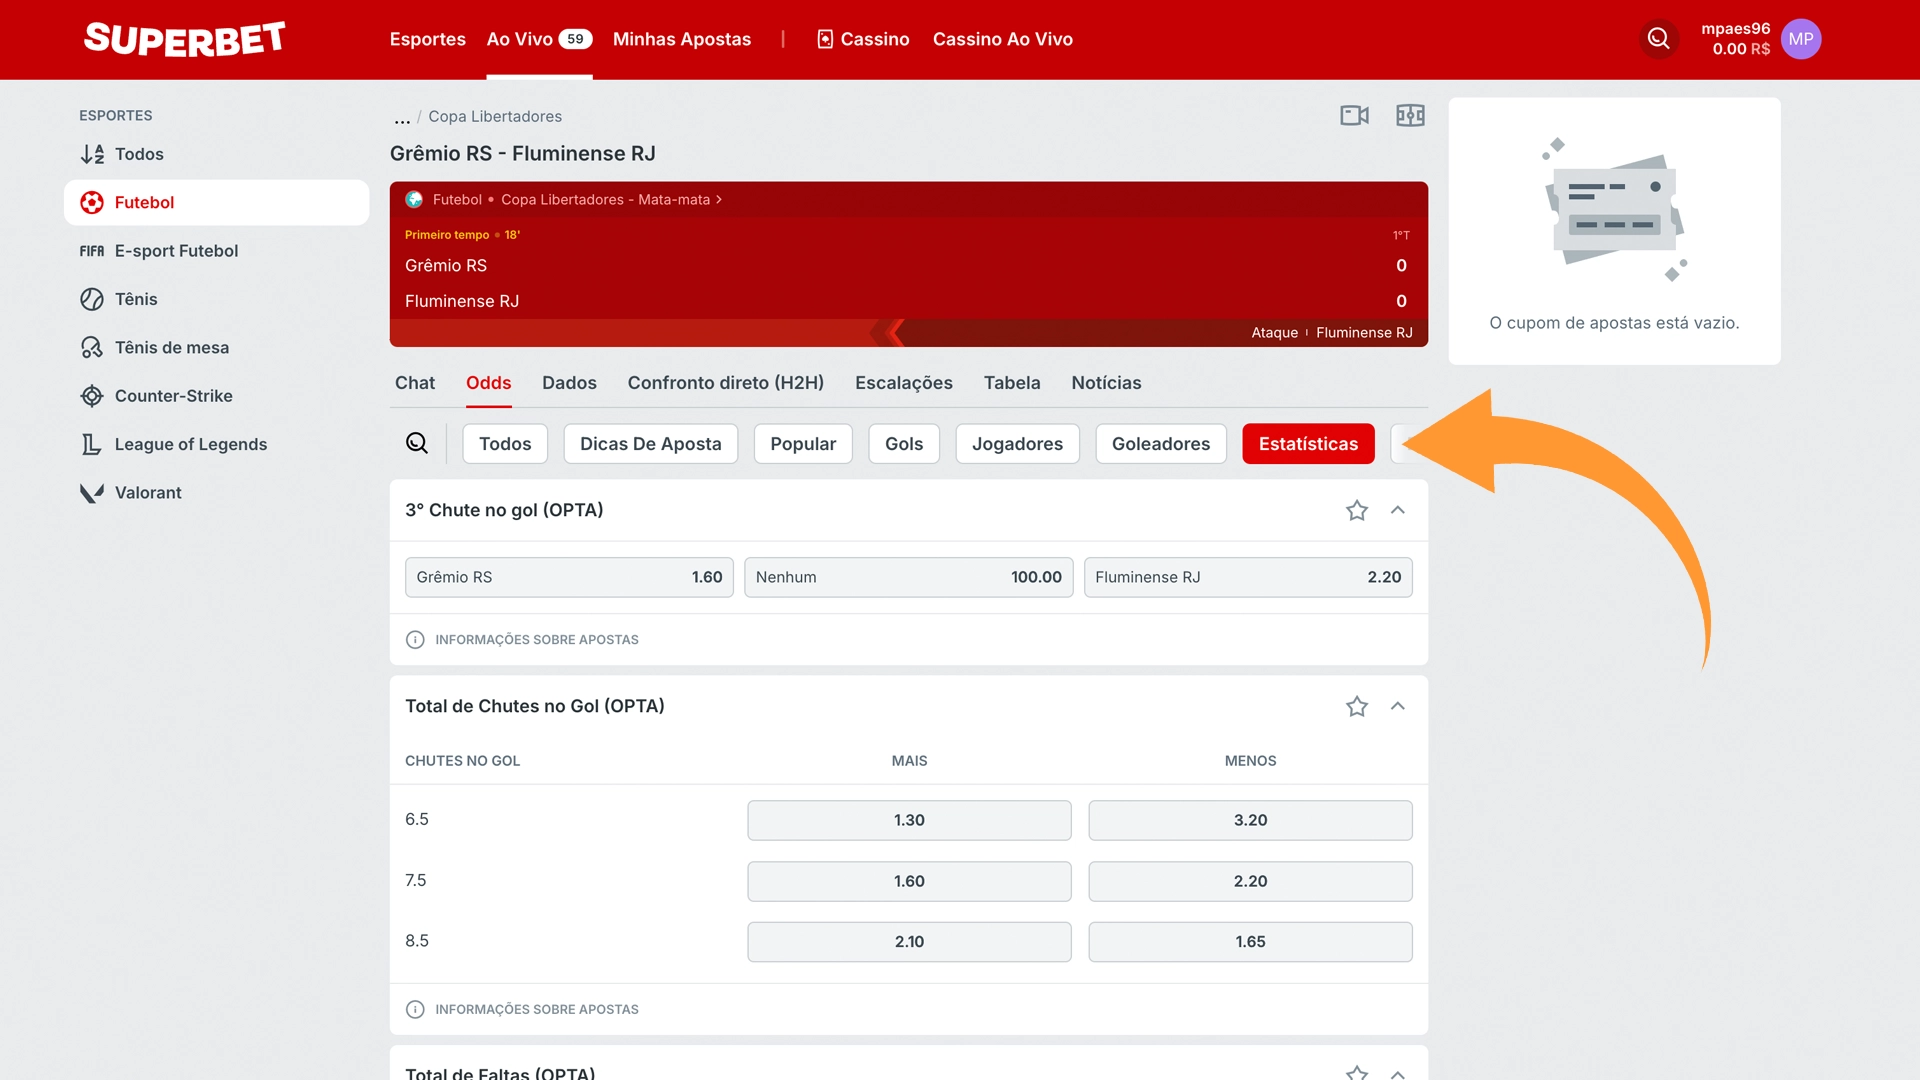The image size is (1920, 1080).
Task: Select Menos 7.5 odds 2.20
Action: coord(1250,881)
